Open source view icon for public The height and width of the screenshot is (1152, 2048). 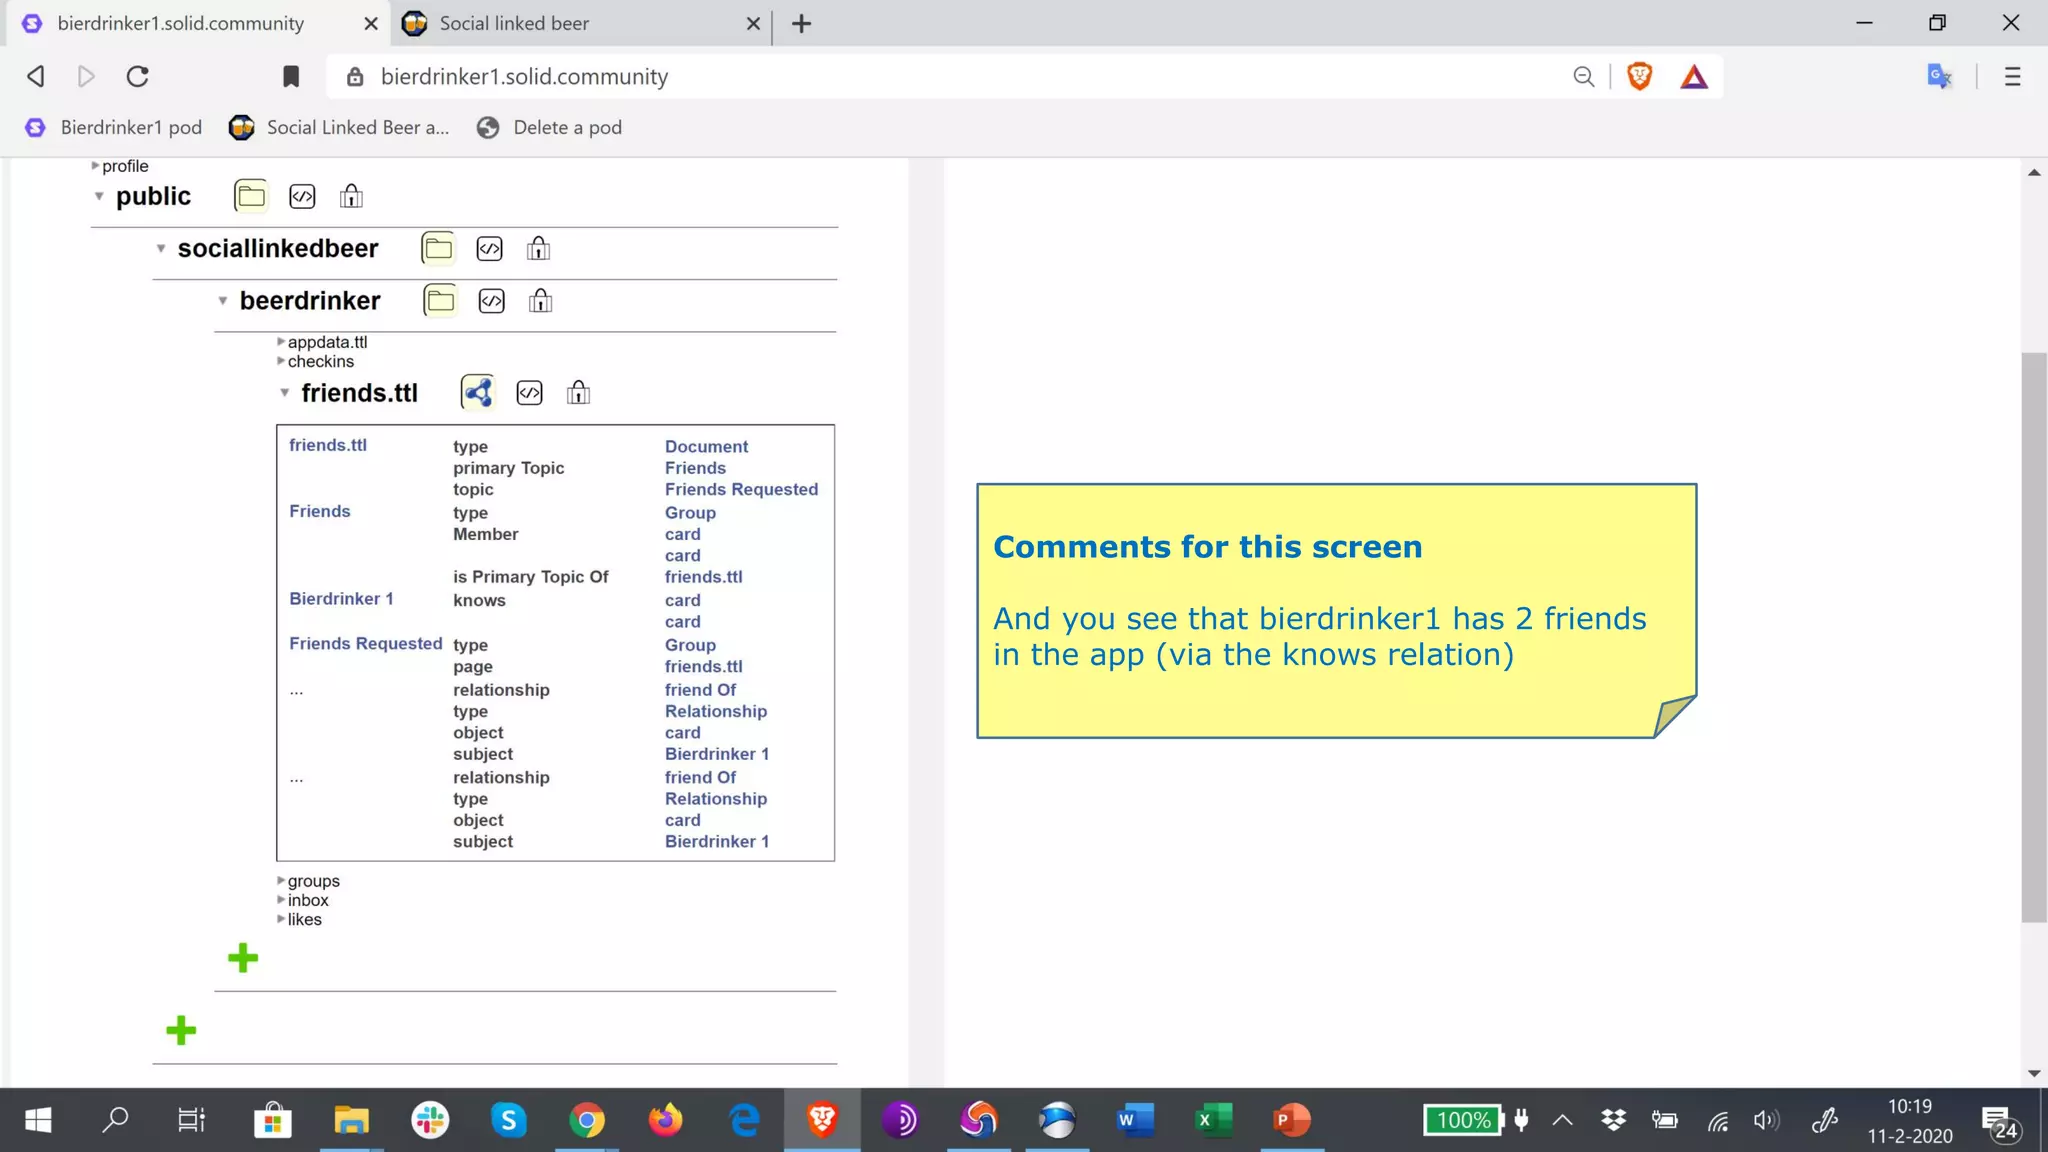[x=302, y=196]
